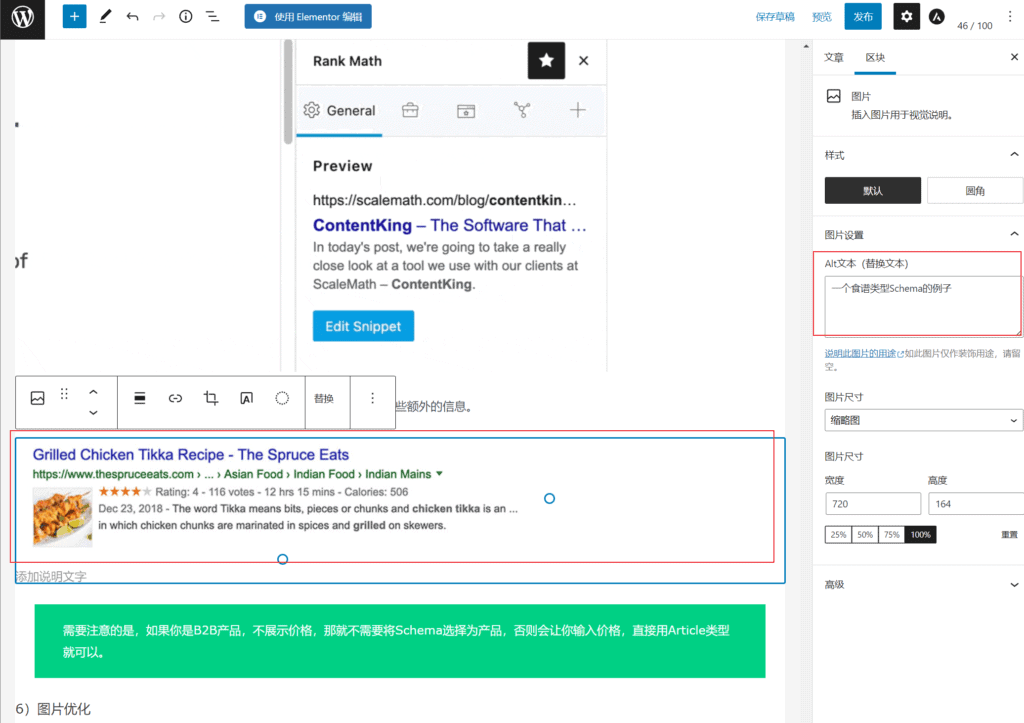Open the Astra settings icon
Image resolution: width=1024 pixels, height=723 pixels.
pyautogui.click(x=936, y=17)
